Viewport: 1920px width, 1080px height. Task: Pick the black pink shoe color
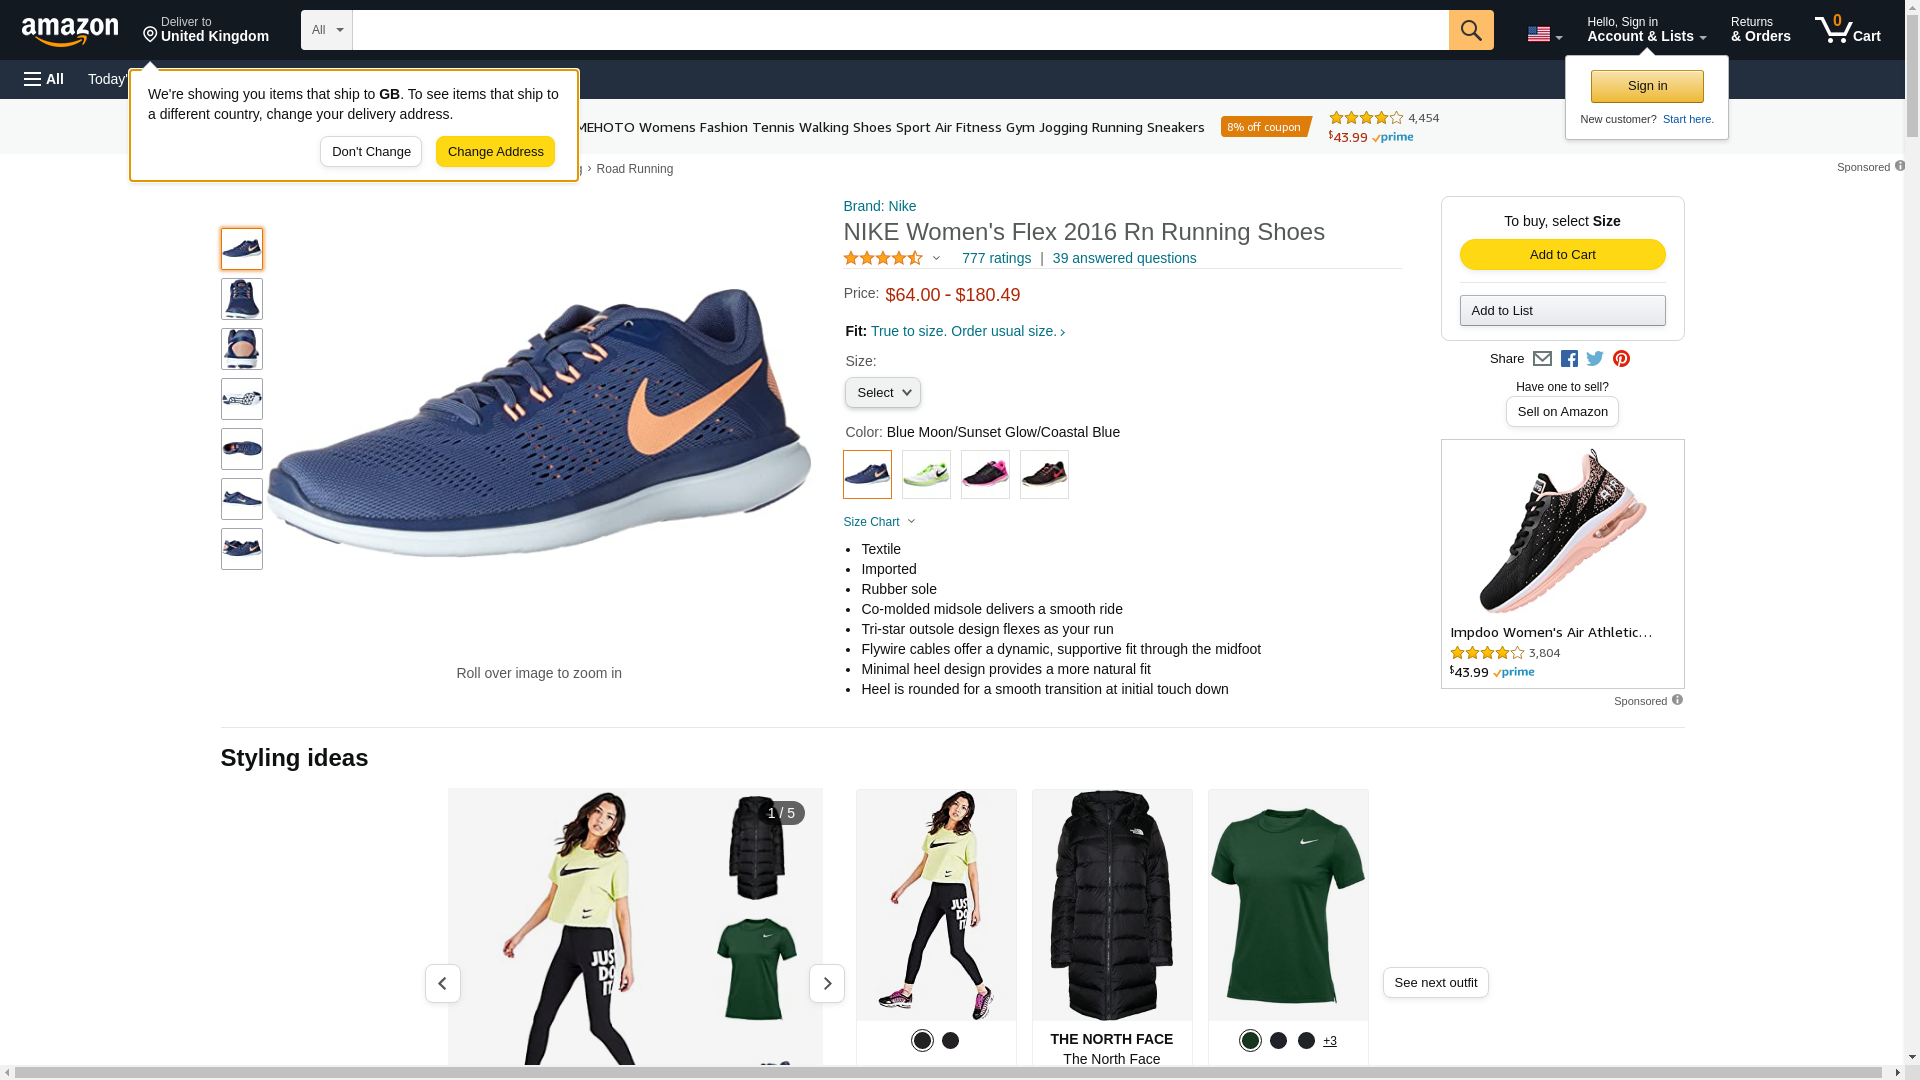(x=985, y=475)
